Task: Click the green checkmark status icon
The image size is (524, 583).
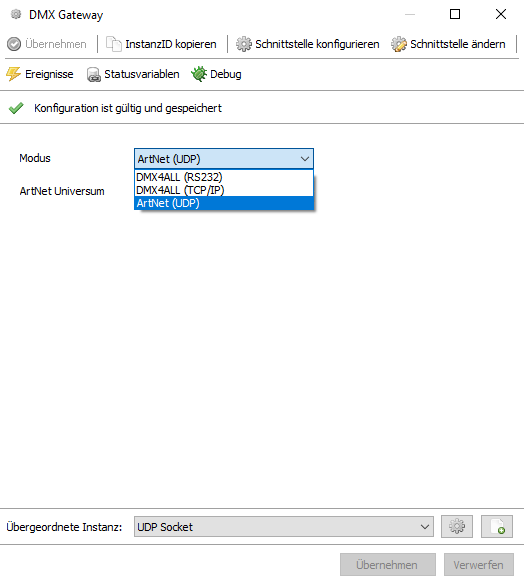Action: coord(16,108)
